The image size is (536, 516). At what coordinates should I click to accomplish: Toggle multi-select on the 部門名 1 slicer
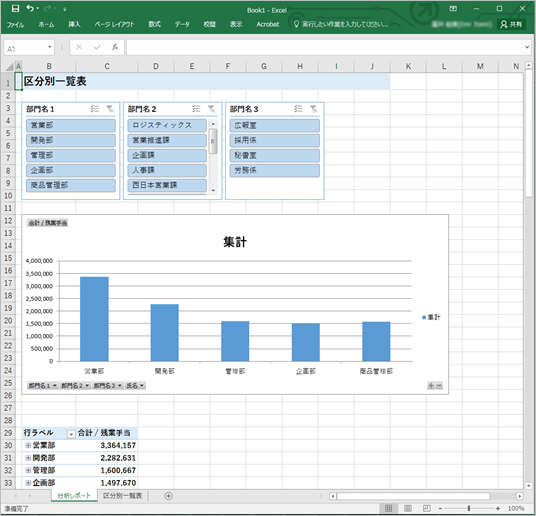pyautogui.click(x=95, y=109)
